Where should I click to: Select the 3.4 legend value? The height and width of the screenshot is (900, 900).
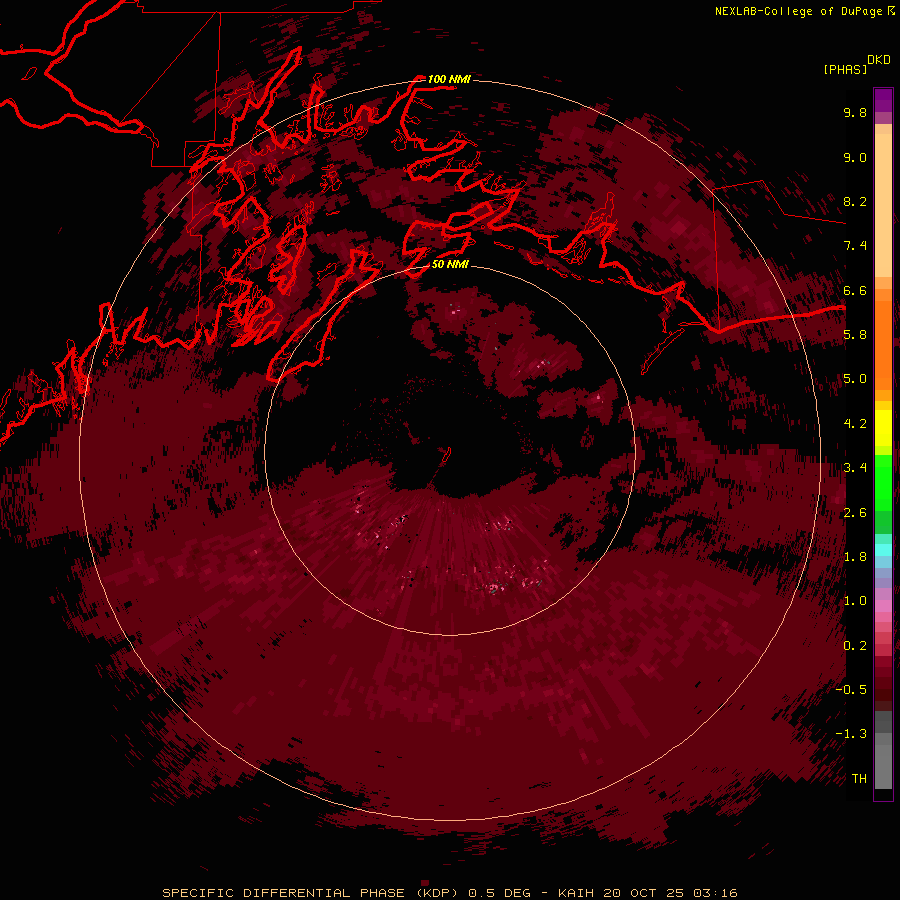(855, 468)
